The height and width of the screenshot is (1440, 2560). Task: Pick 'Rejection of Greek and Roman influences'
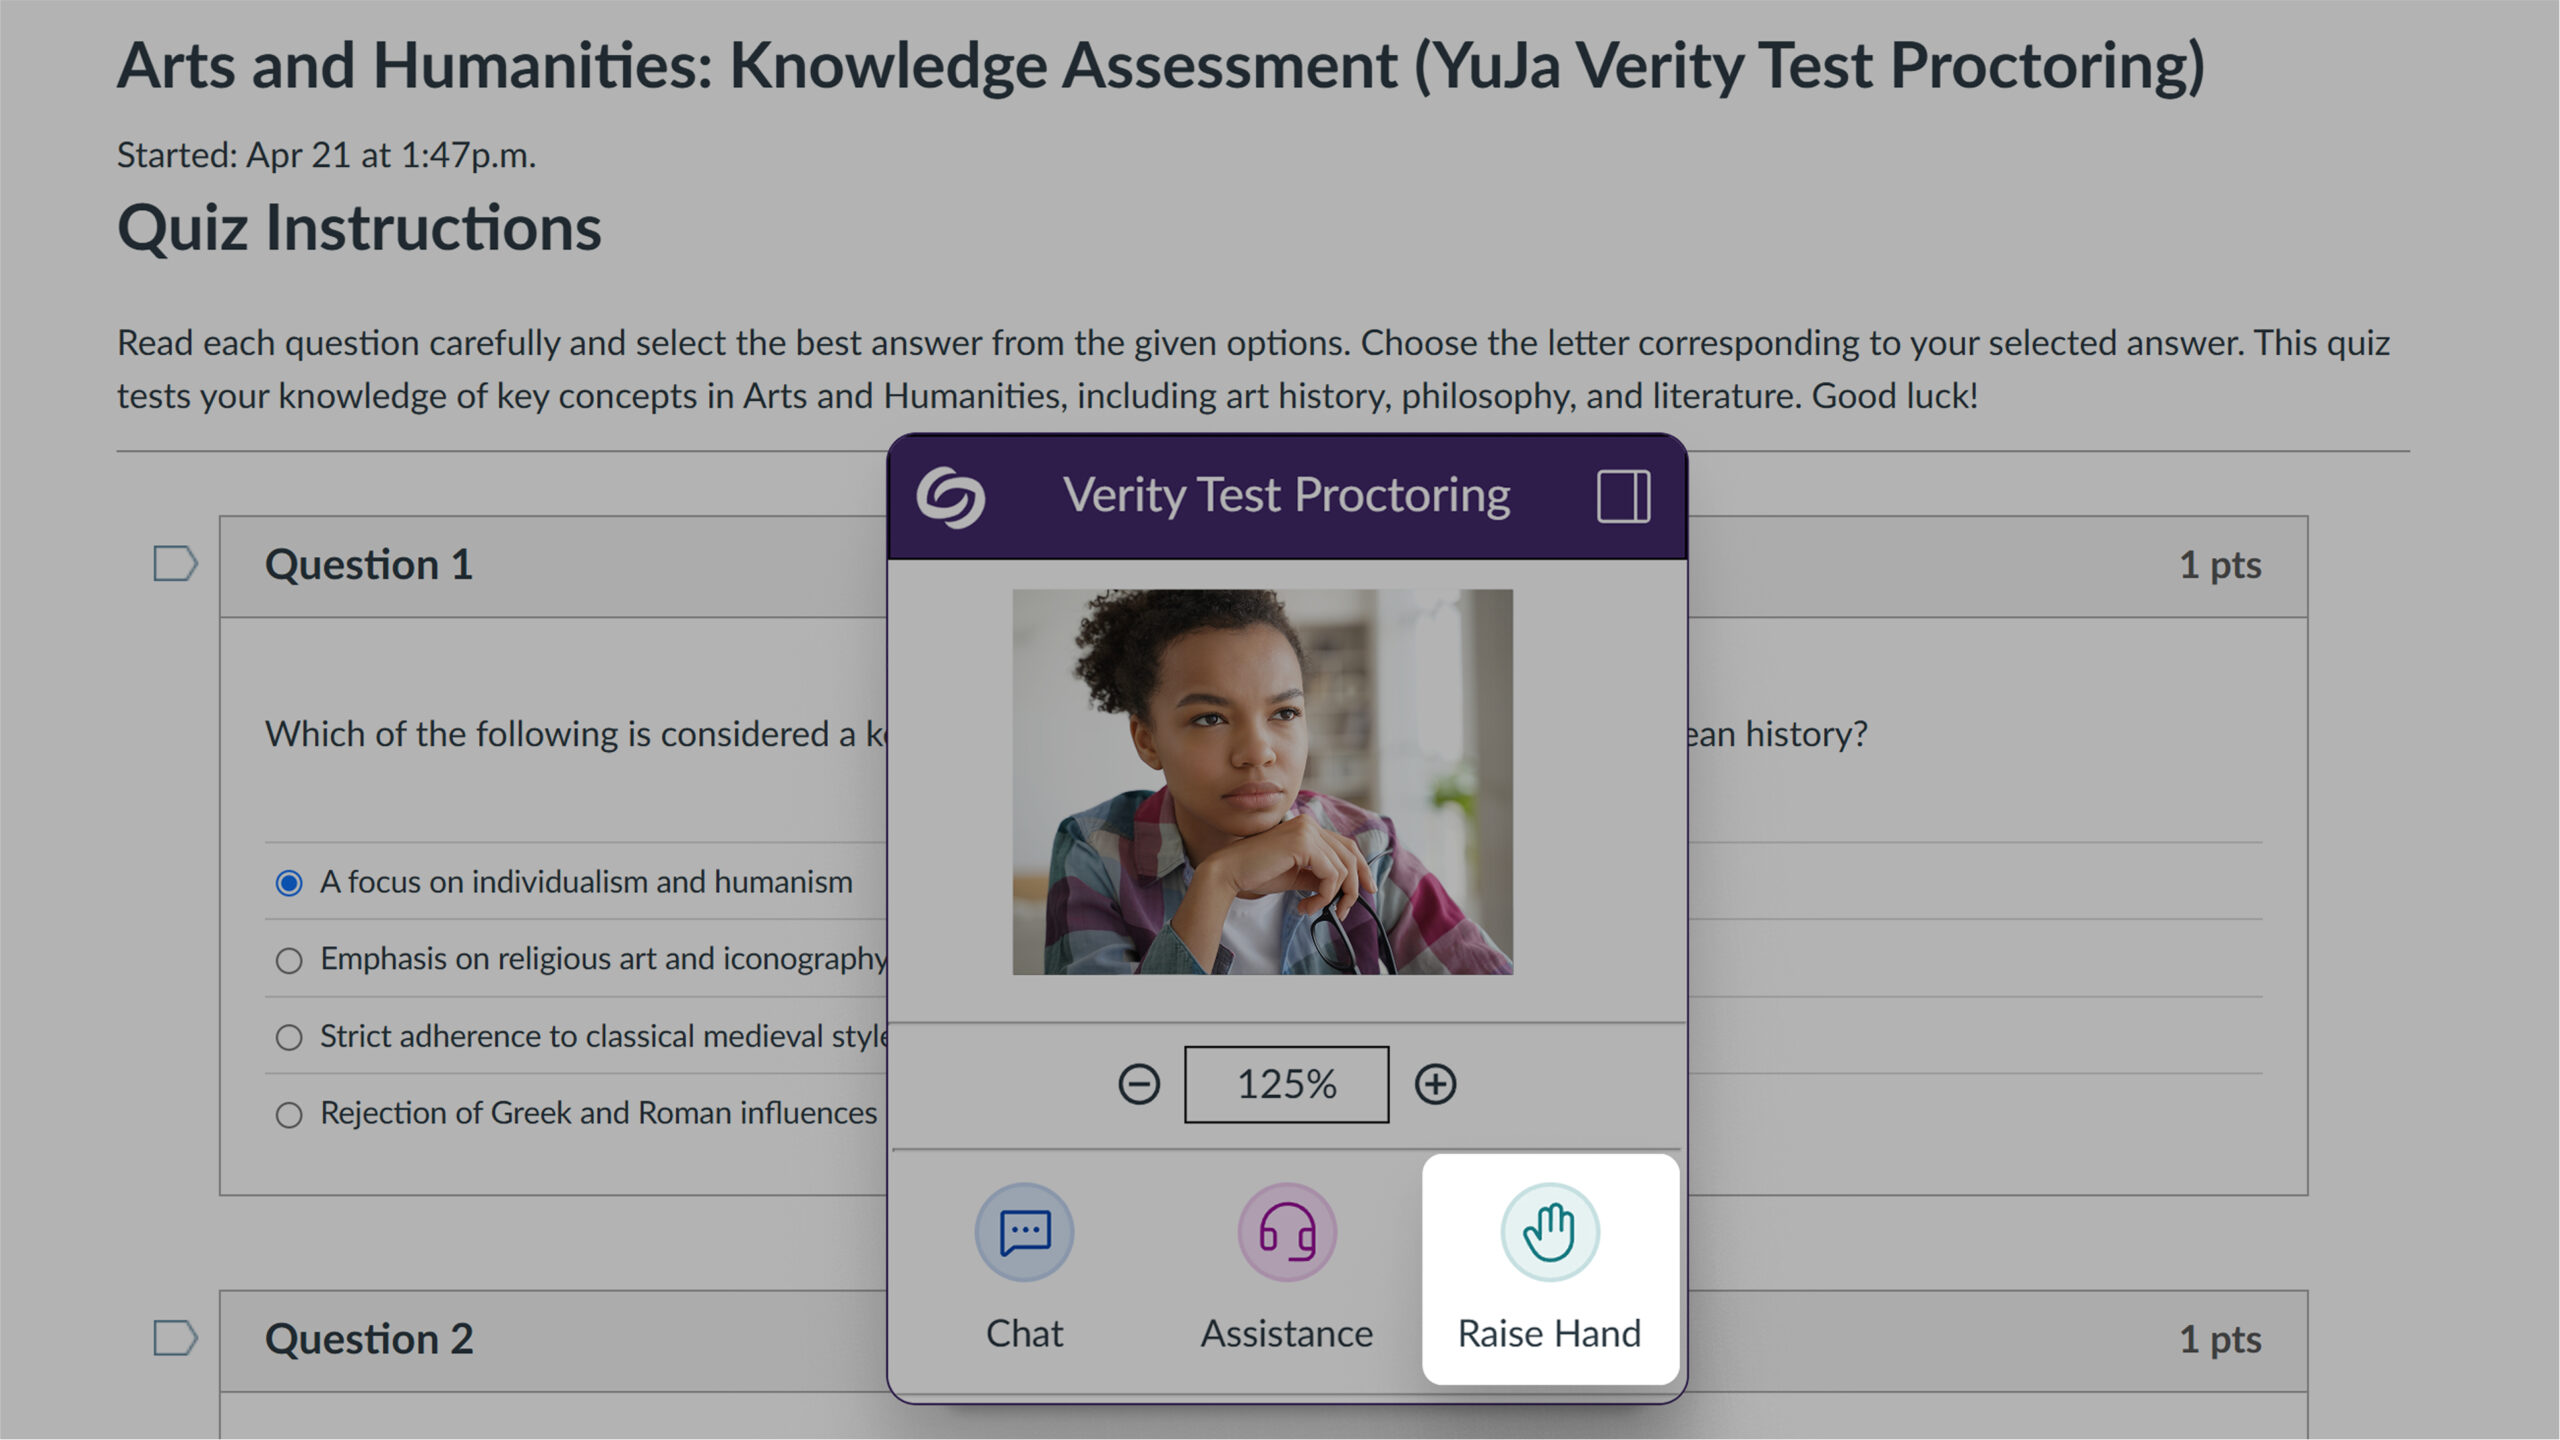point(289,1114)
